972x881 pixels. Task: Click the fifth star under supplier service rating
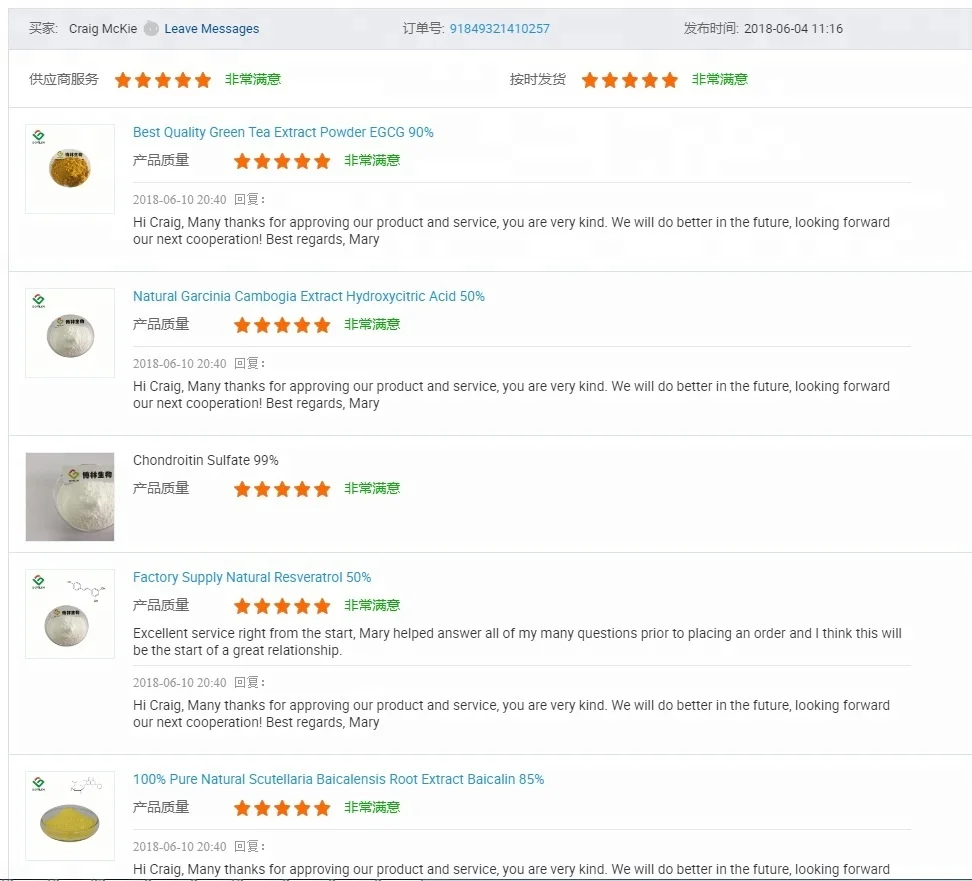click(x=202, y=79)
